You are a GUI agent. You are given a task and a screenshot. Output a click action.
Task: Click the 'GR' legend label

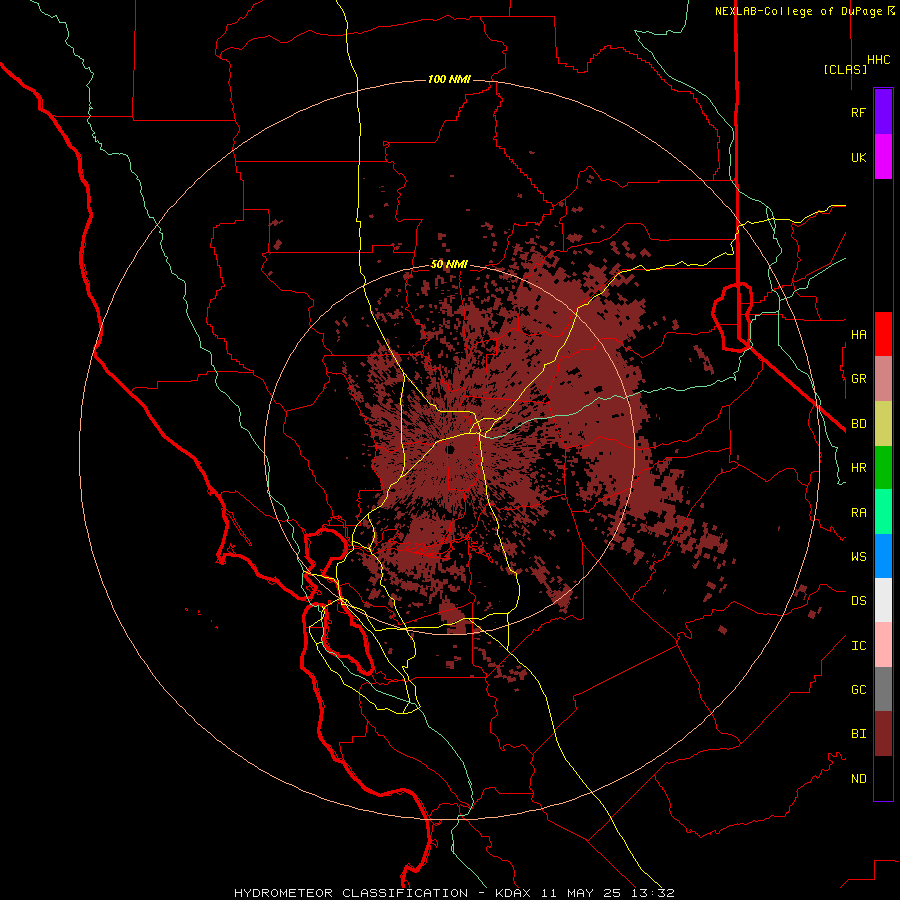858,379
